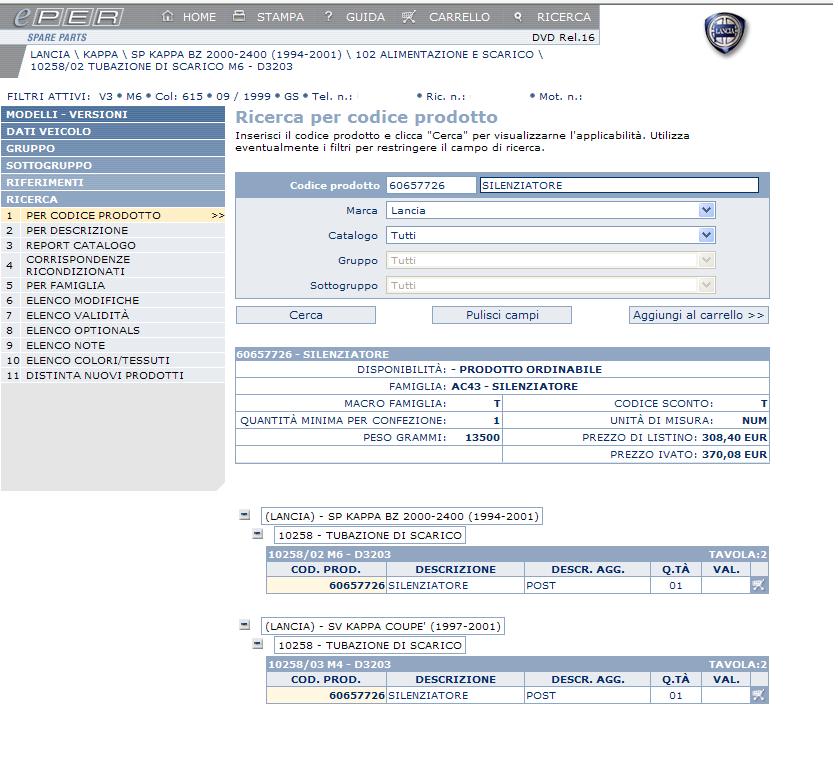Image resolution: width=838 pixels, height=766 pixels.
Task: Click the AC43 - SILENZIATORE family value
Action: 515,386
